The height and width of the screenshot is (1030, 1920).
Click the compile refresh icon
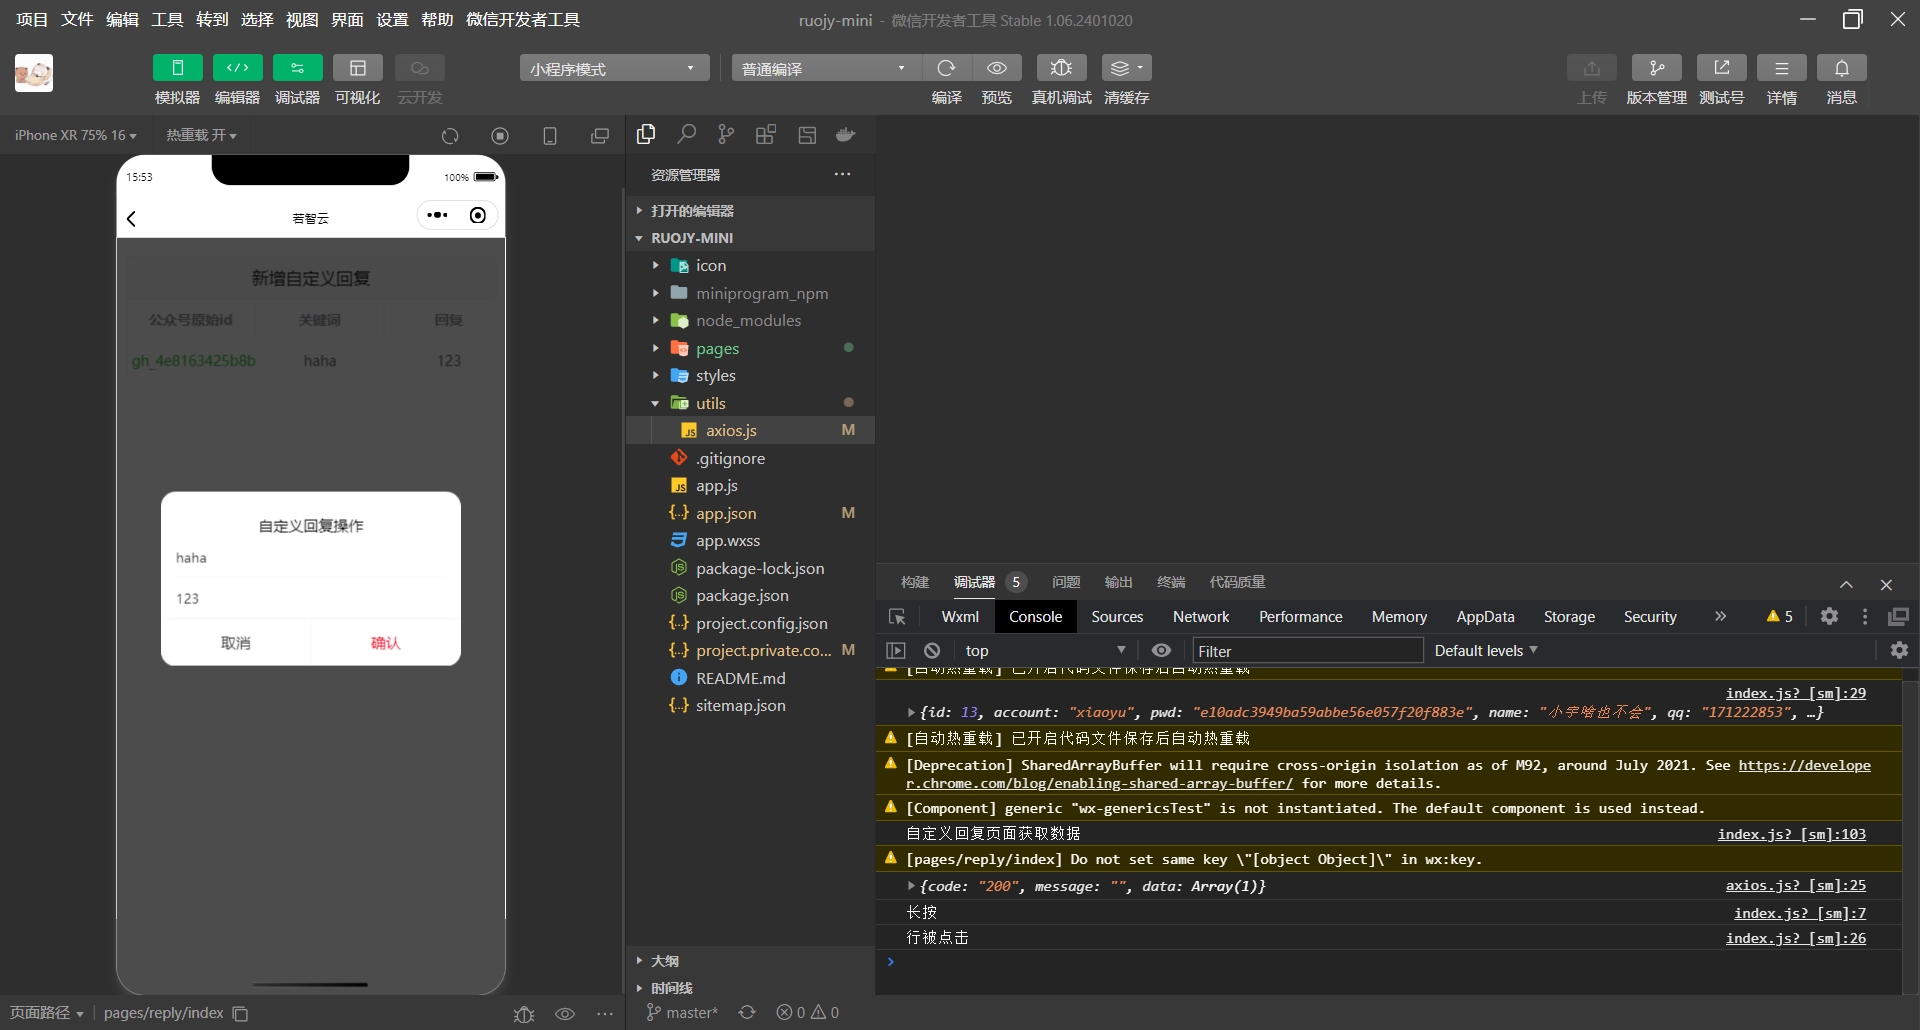(x=946, y=68)
